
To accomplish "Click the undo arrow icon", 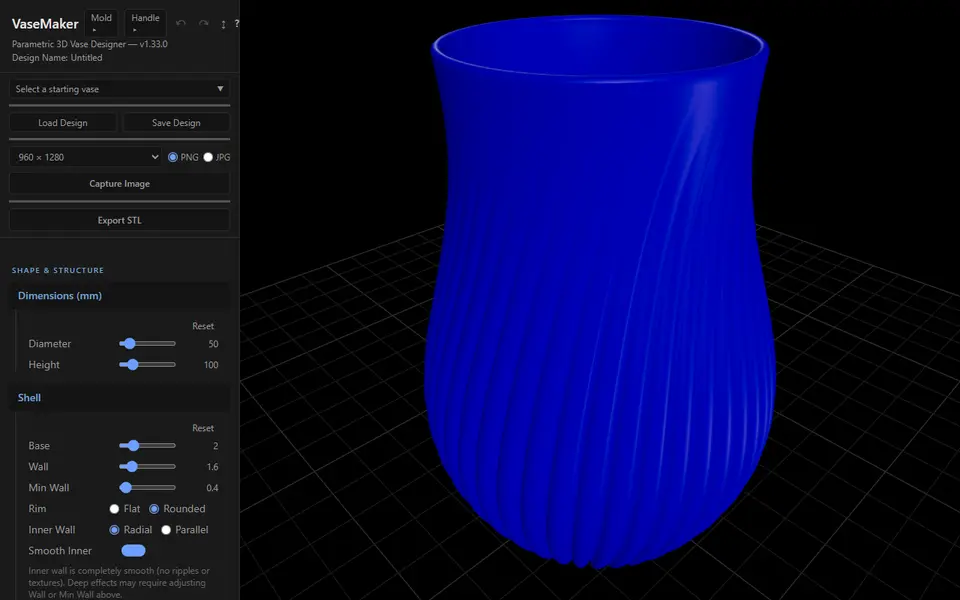I will click(181, 23).
